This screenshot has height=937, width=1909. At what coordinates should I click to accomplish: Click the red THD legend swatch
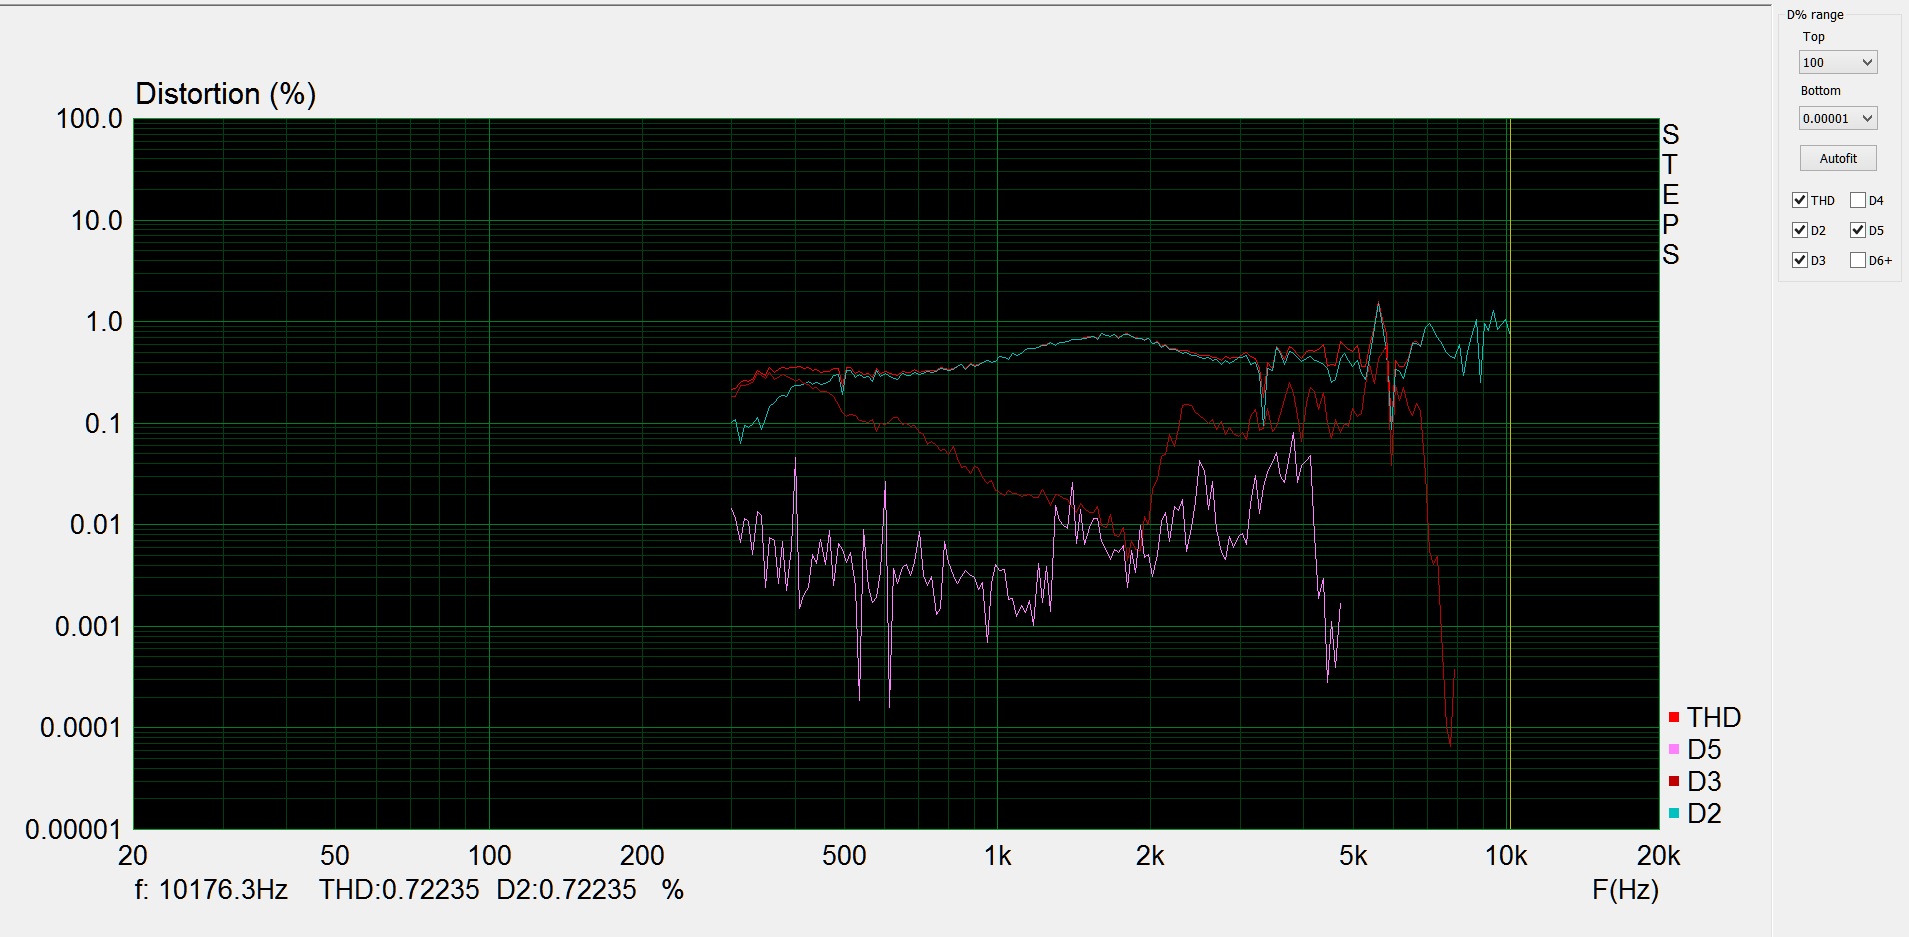[x=1674, y=718]
